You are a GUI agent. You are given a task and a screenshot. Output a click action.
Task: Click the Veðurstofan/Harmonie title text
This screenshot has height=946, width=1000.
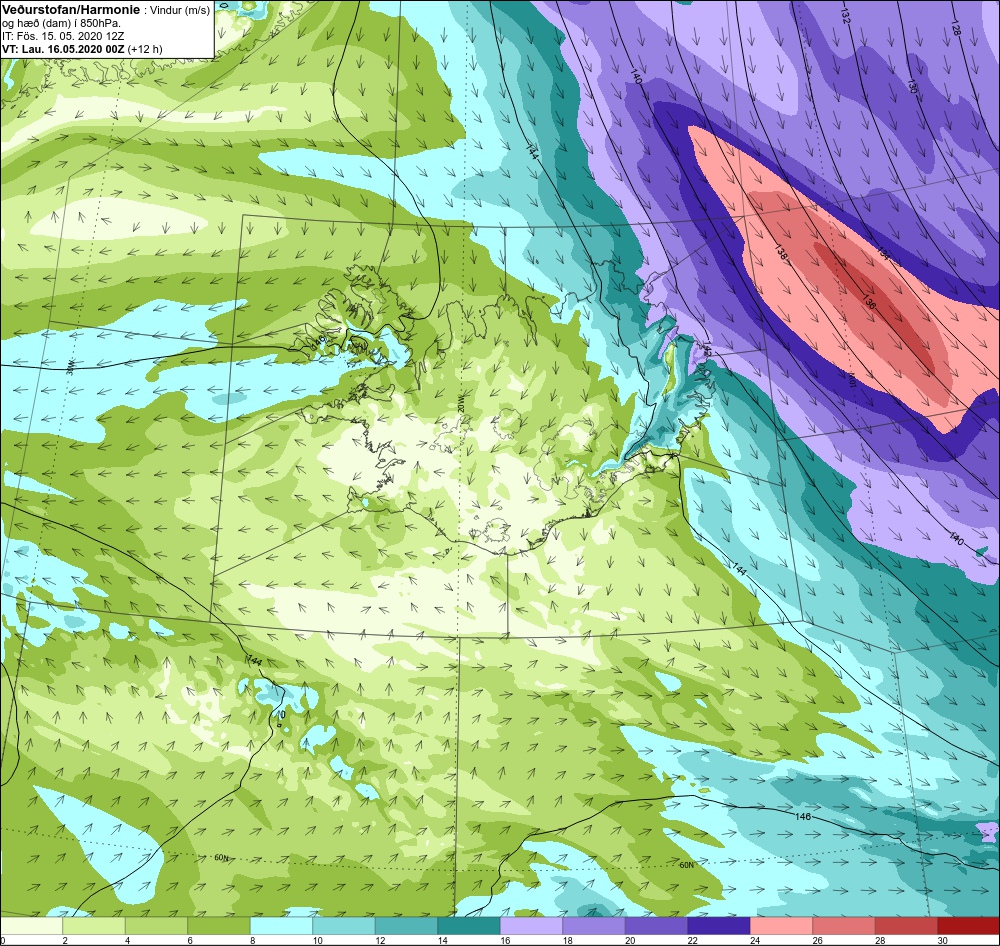pos(71,10)
